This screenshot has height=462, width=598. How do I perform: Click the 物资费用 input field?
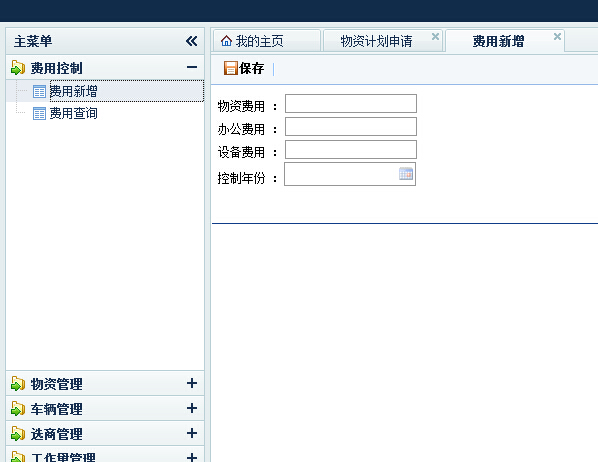click(x=351, y=103)
